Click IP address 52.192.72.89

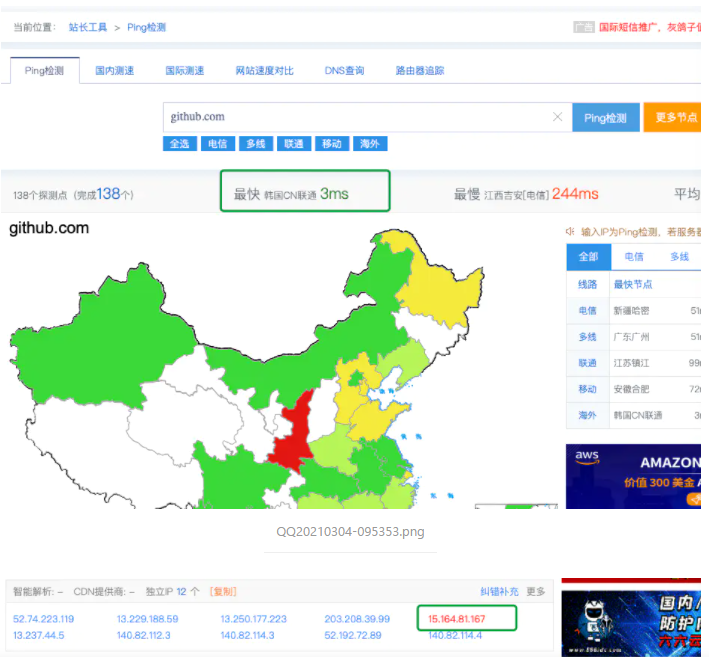[x=353, y=635]
